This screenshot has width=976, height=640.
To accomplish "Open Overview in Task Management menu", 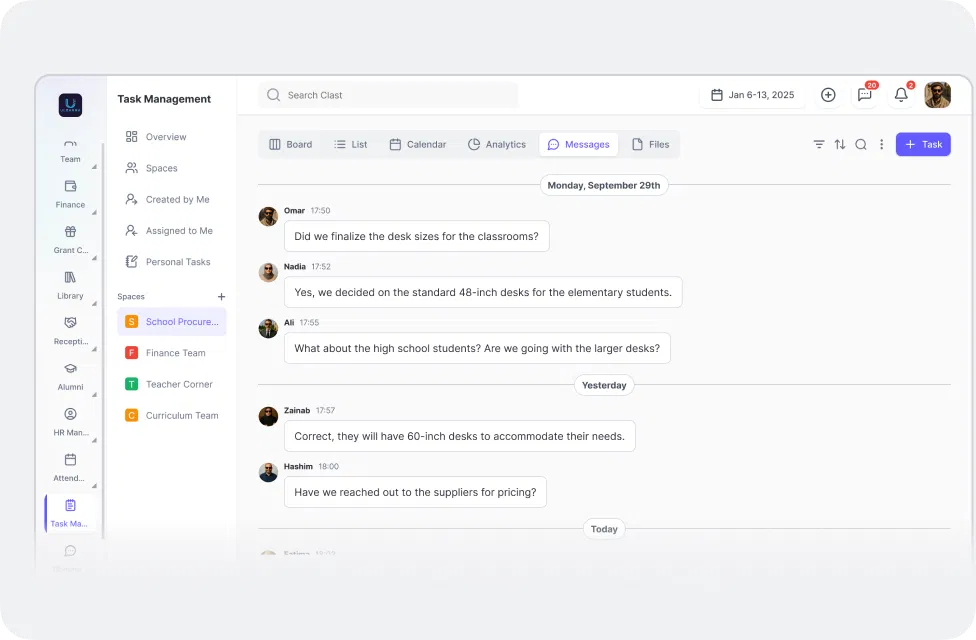I will 171,137.
